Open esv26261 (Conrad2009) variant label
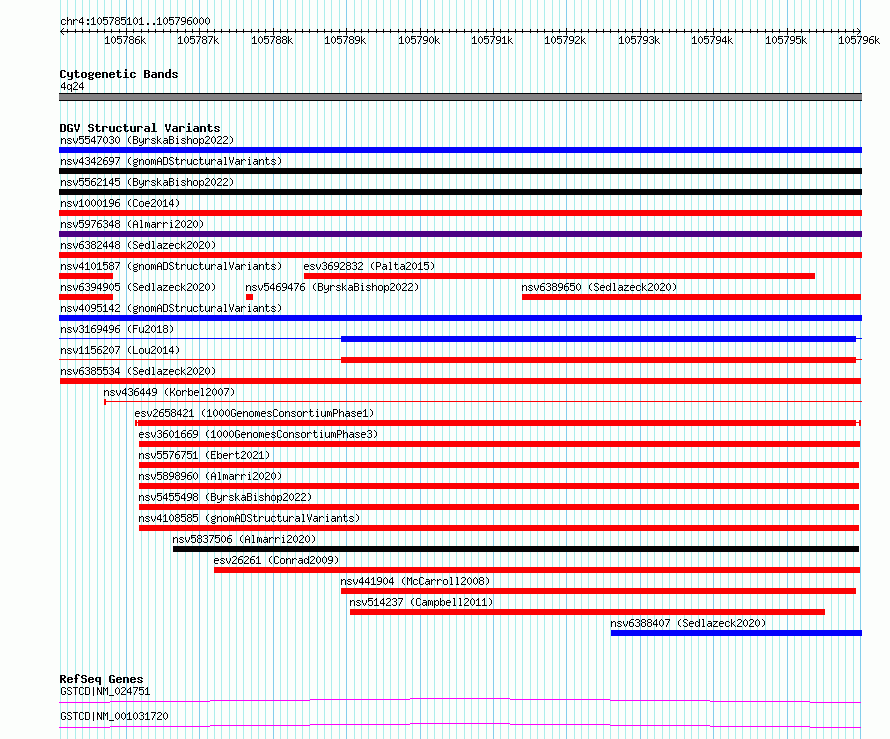This screenshot has height=739, width=890. (x=276, y=560)
